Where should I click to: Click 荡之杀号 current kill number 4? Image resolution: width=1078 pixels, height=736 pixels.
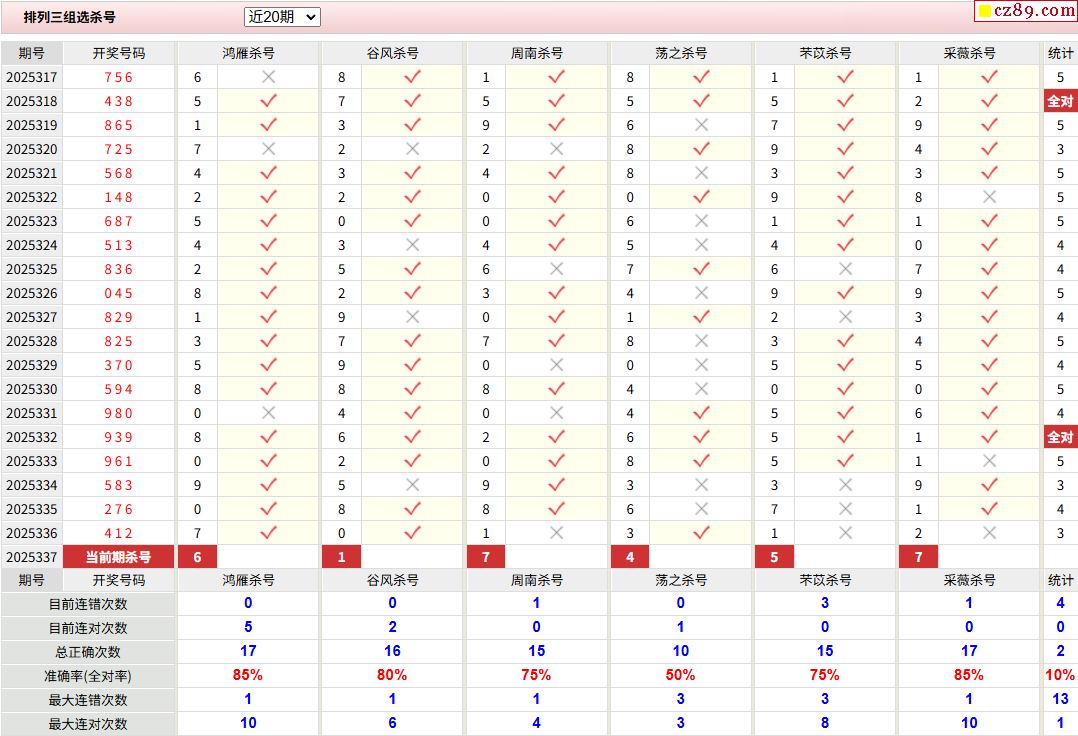(x=630, y=557)
